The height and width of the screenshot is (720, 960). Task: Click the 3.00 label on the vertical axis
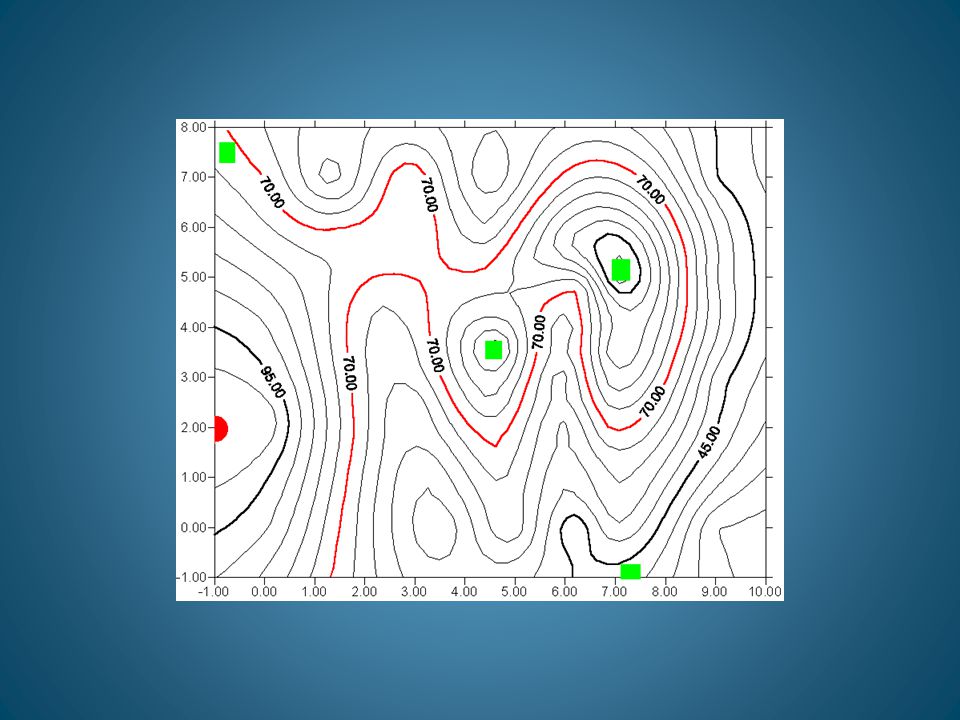tap(193, 377)
